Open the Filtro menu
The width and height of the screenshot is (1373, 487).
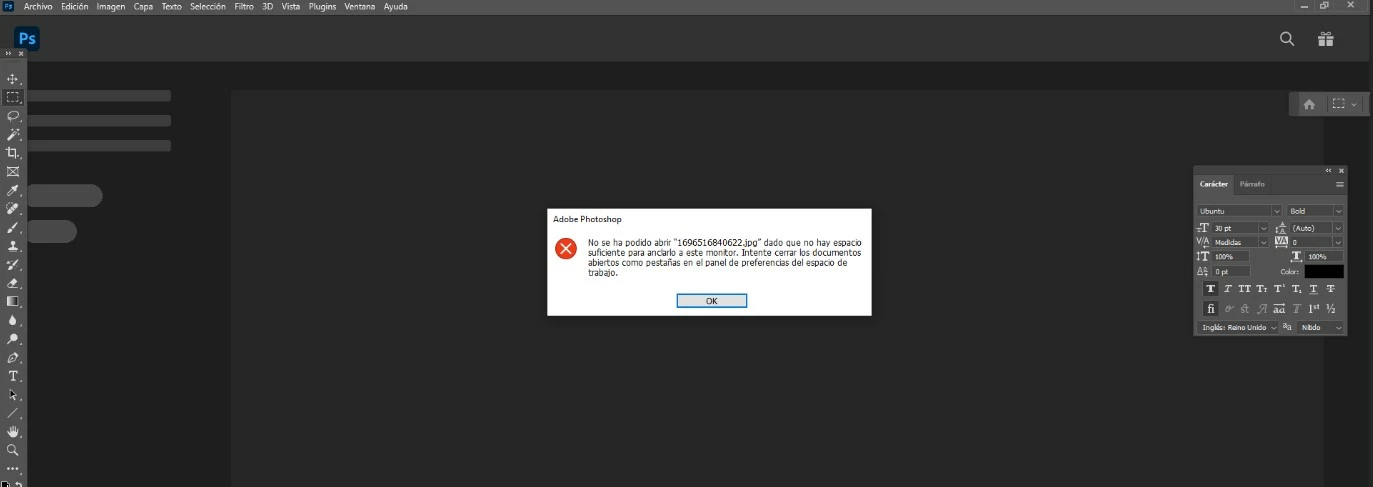pos(243,6)
